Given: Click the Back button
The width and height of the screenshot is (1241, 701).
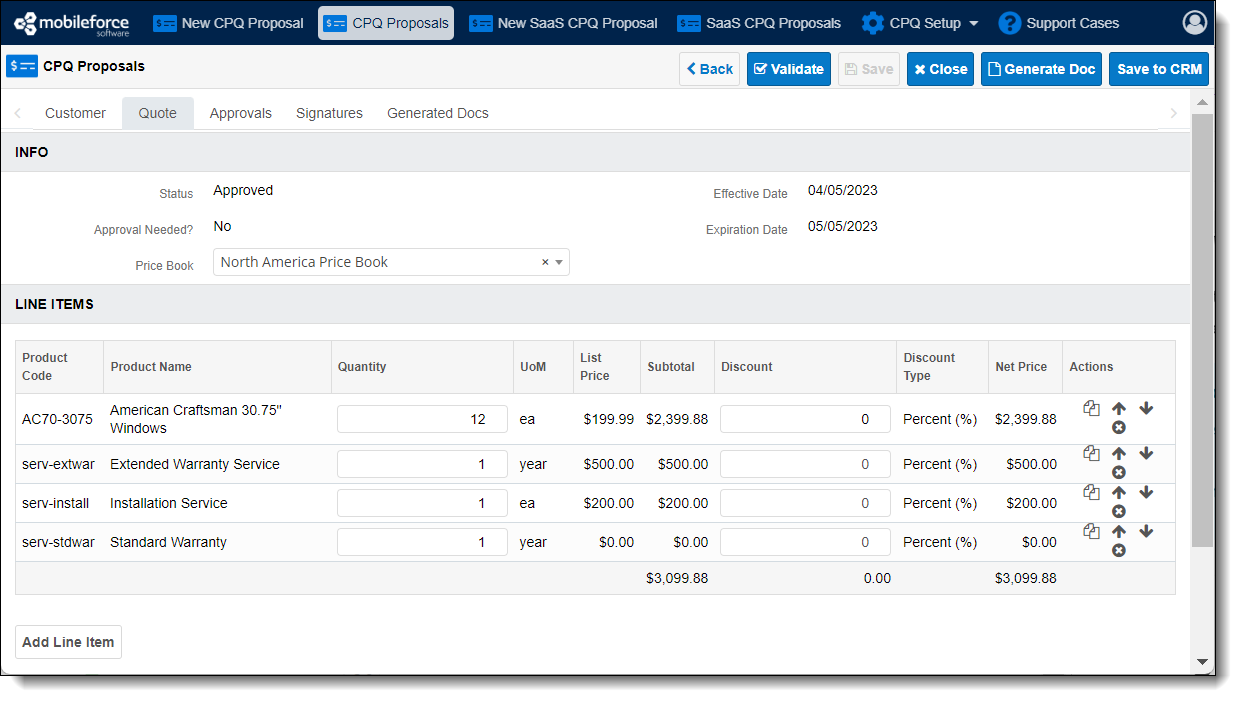Looking at the screenshot, I should pos(710,69).
